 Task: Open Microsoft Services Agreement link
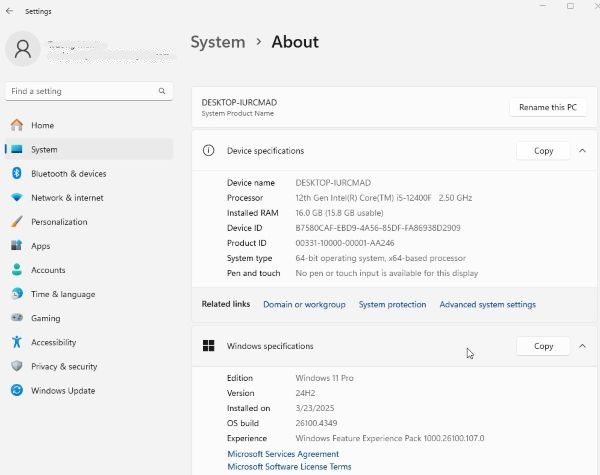283,454
